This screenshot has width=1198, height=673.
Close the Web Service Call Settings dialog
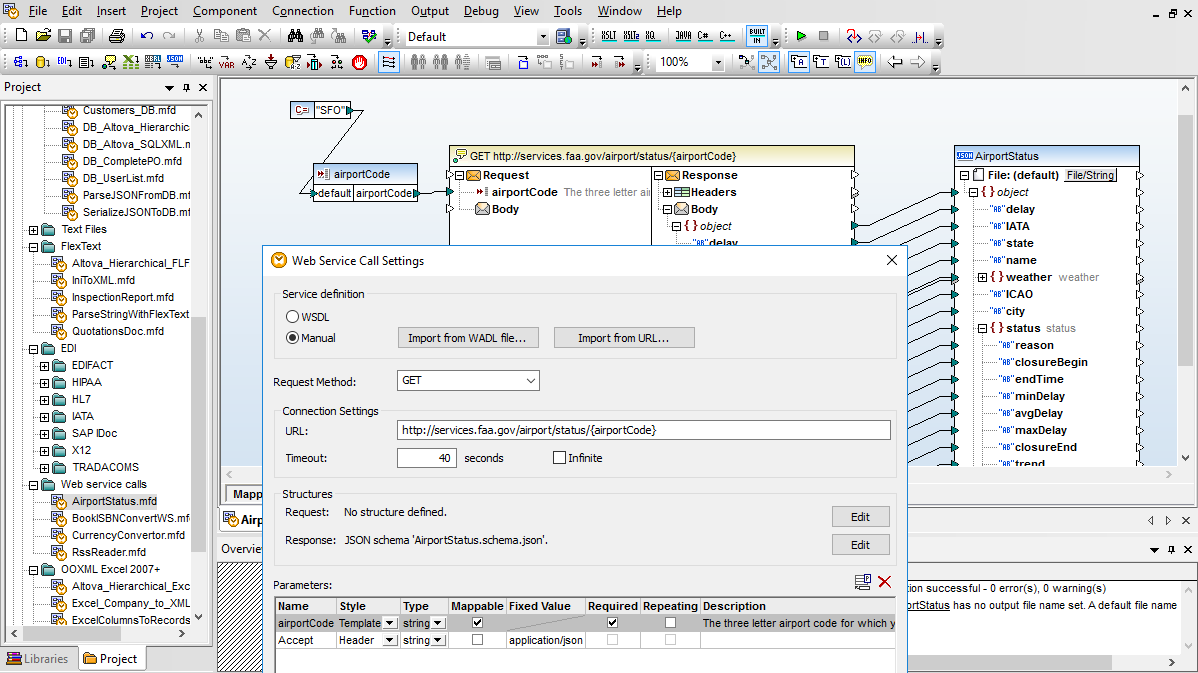coord(892,260)
